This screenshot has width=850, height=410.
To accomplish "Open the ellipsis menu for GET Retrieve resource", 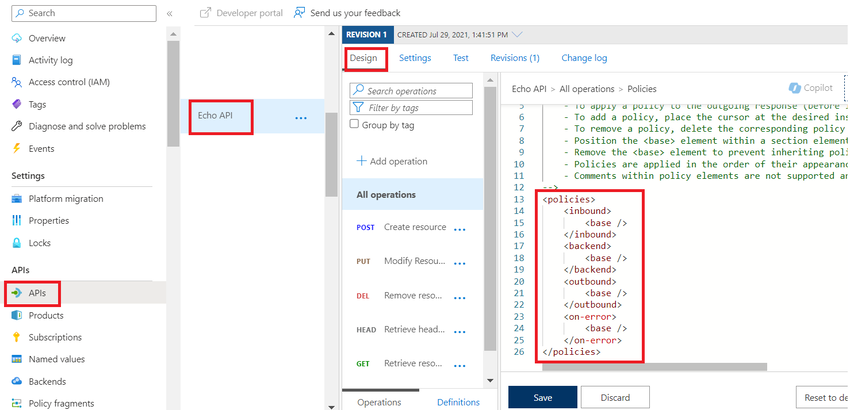I will coord(460,366).
